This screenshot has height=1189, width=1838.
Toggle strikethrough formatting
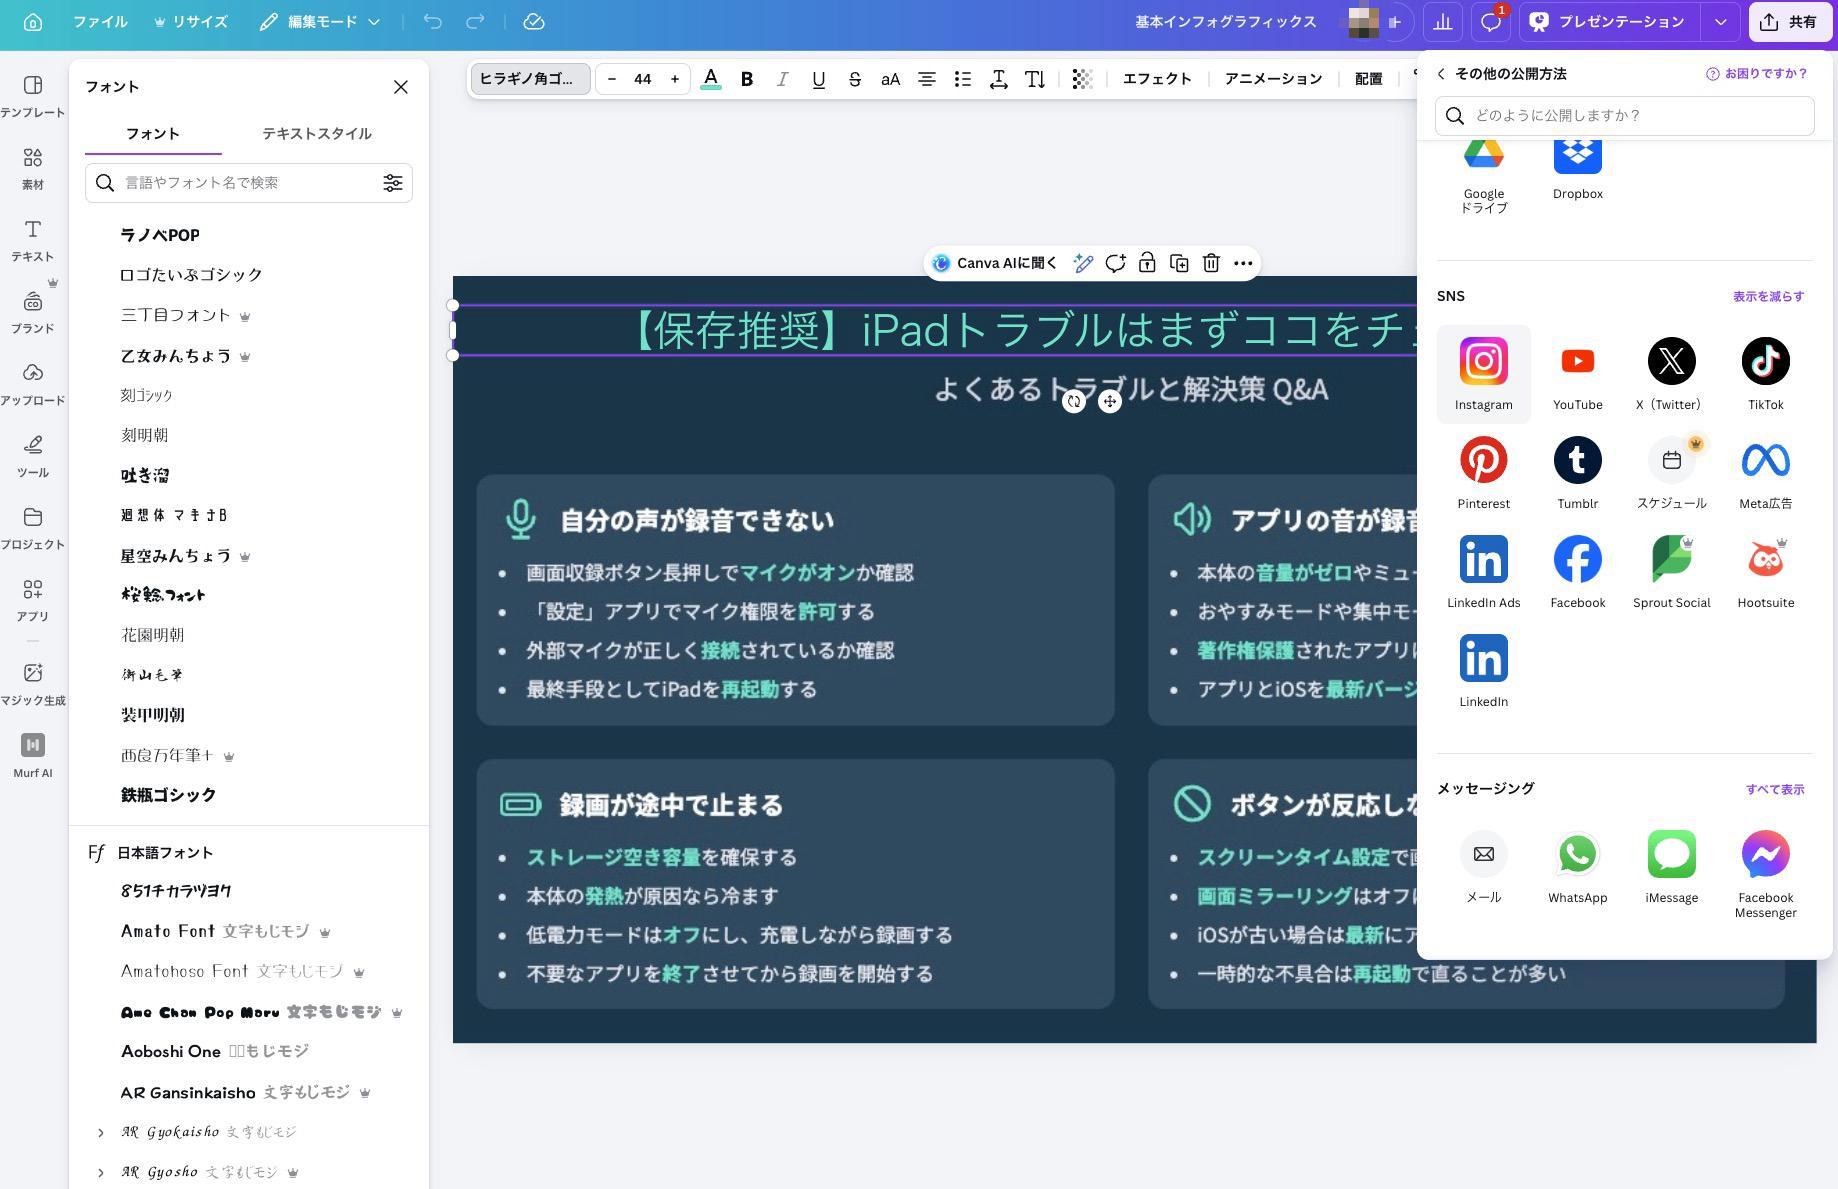click(x=854, y=79)
